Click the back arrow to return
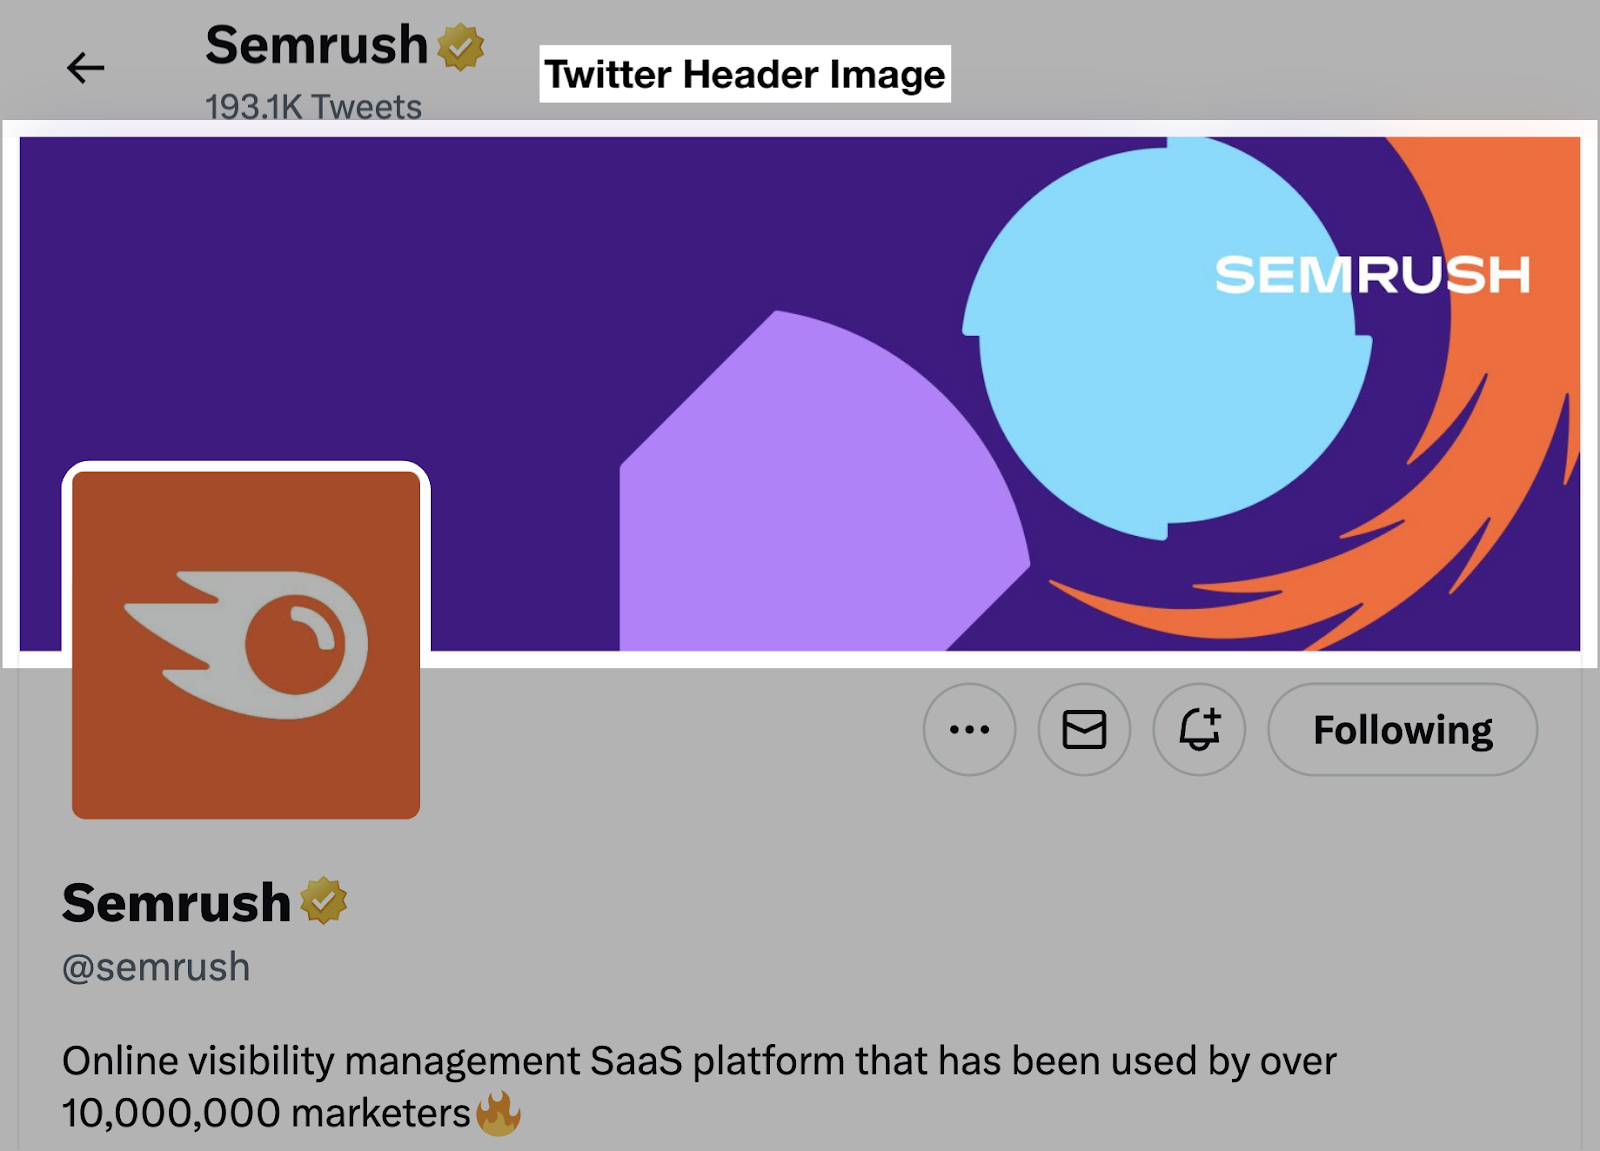Screen dimensions: 1600x1151 [87, 67]
